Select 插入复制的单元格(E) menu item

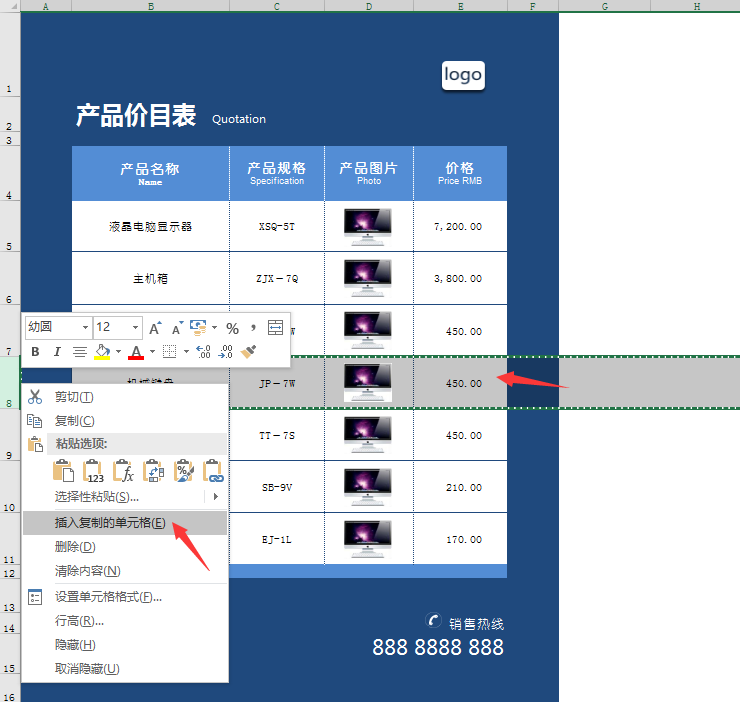125,523
